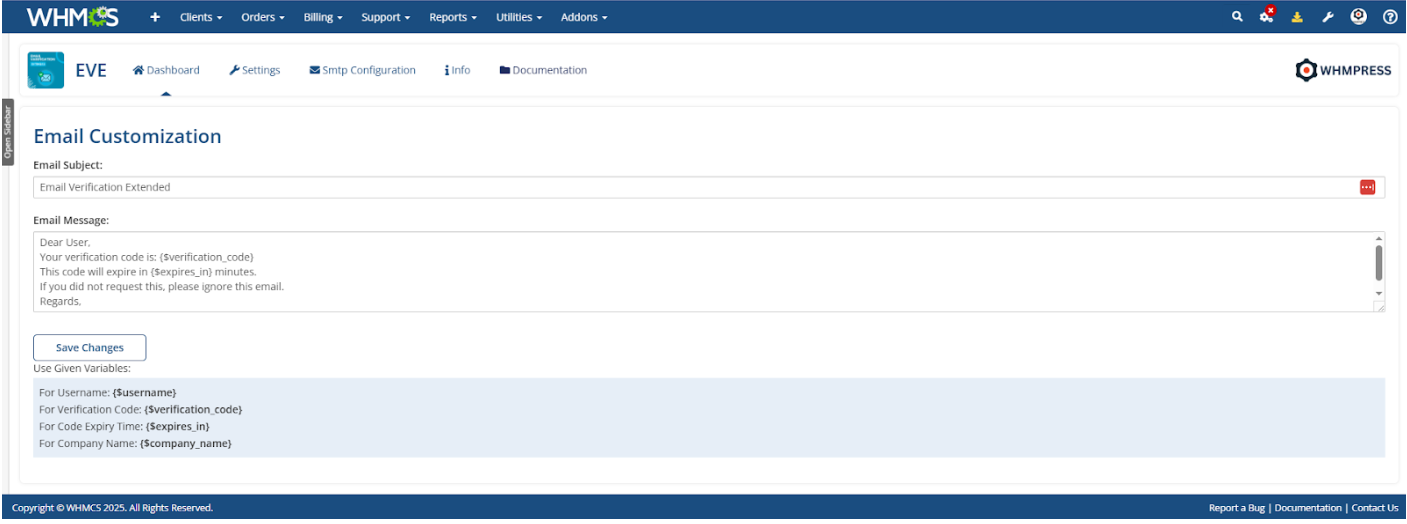This screenshot has width=1407, height=524.
Task: Click the search magnifier icon in top bar
Action: pos(1237,17)
